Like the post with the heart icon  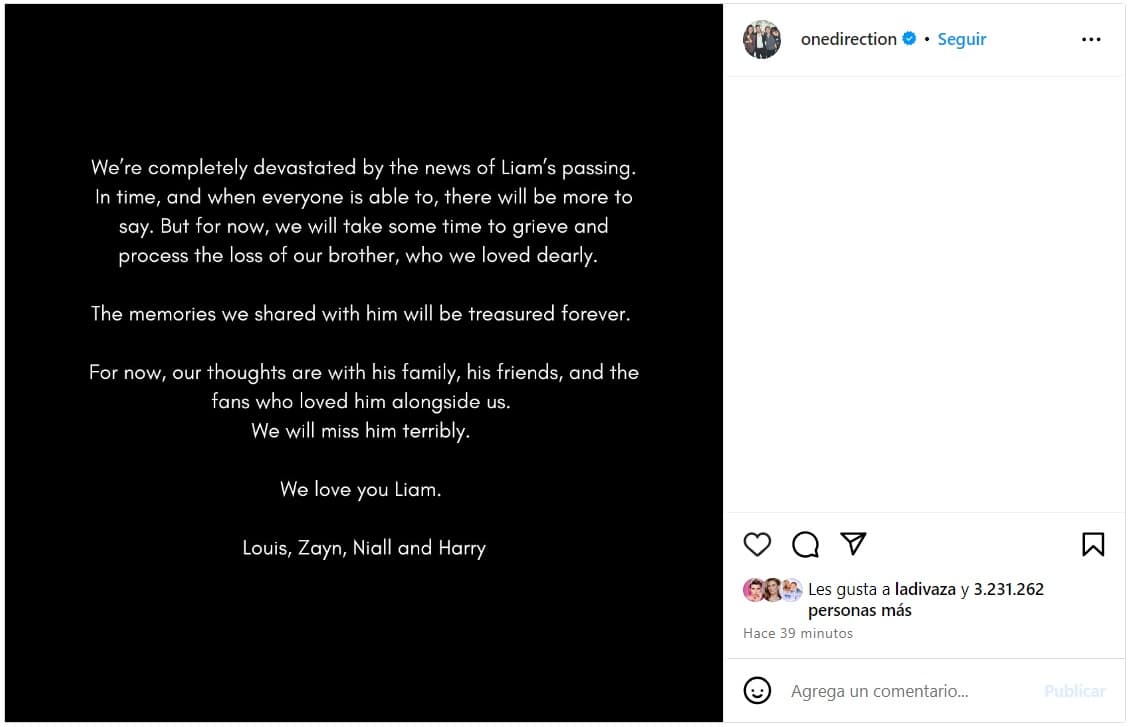click(757, 544)
